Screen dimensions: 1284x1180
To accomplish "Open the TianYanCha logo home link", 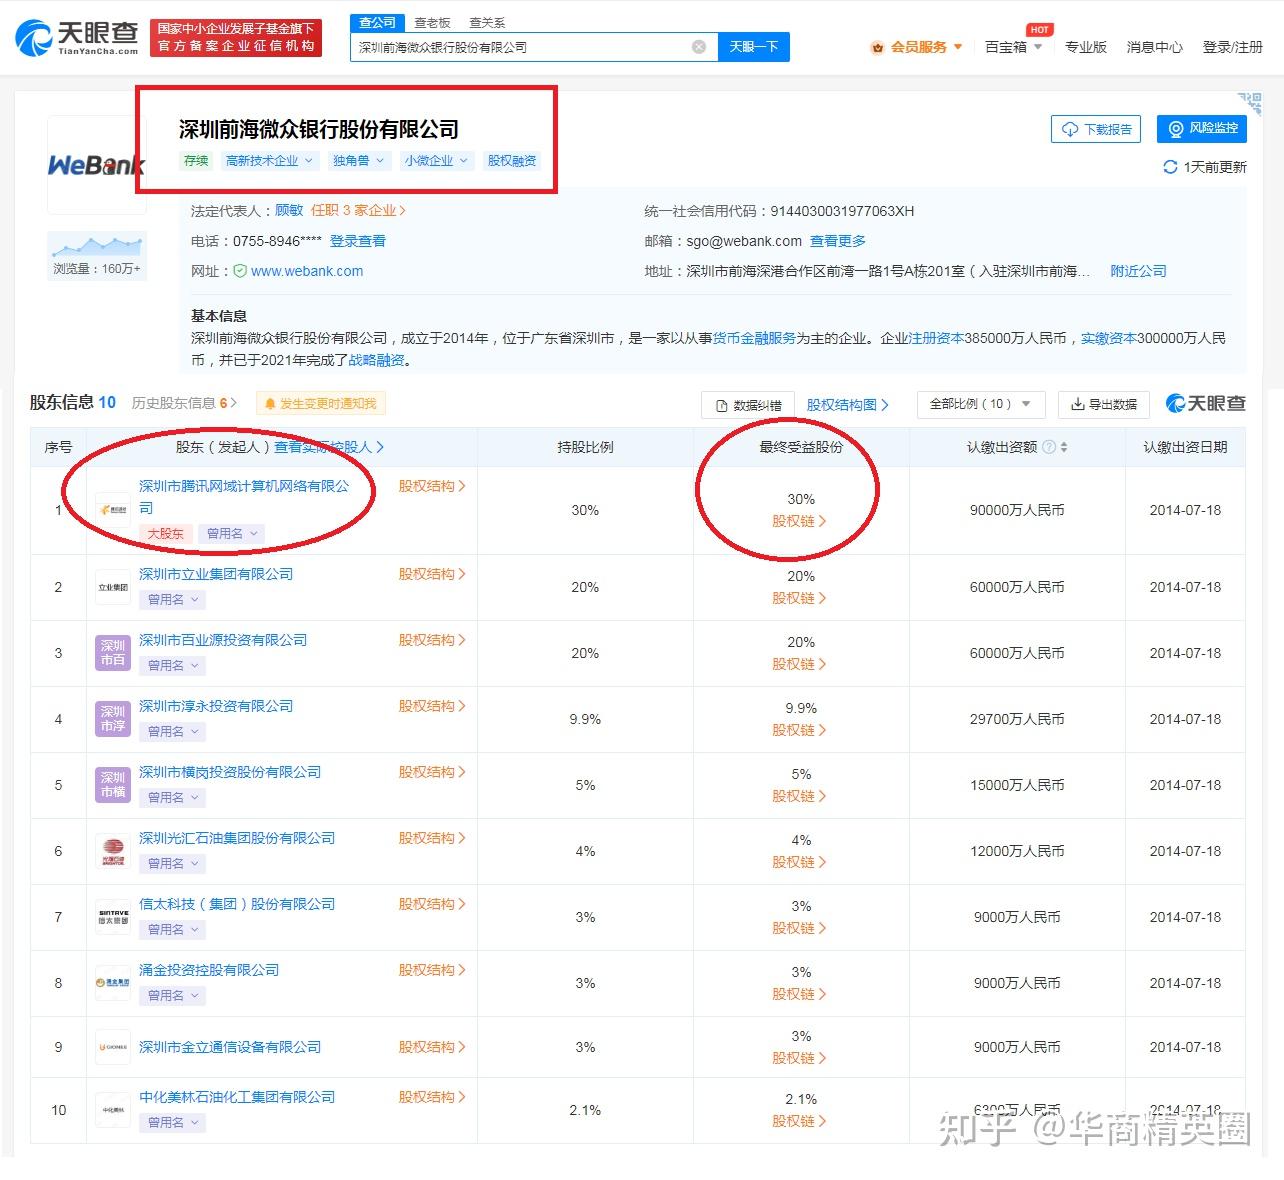I will tap(77, 37).
